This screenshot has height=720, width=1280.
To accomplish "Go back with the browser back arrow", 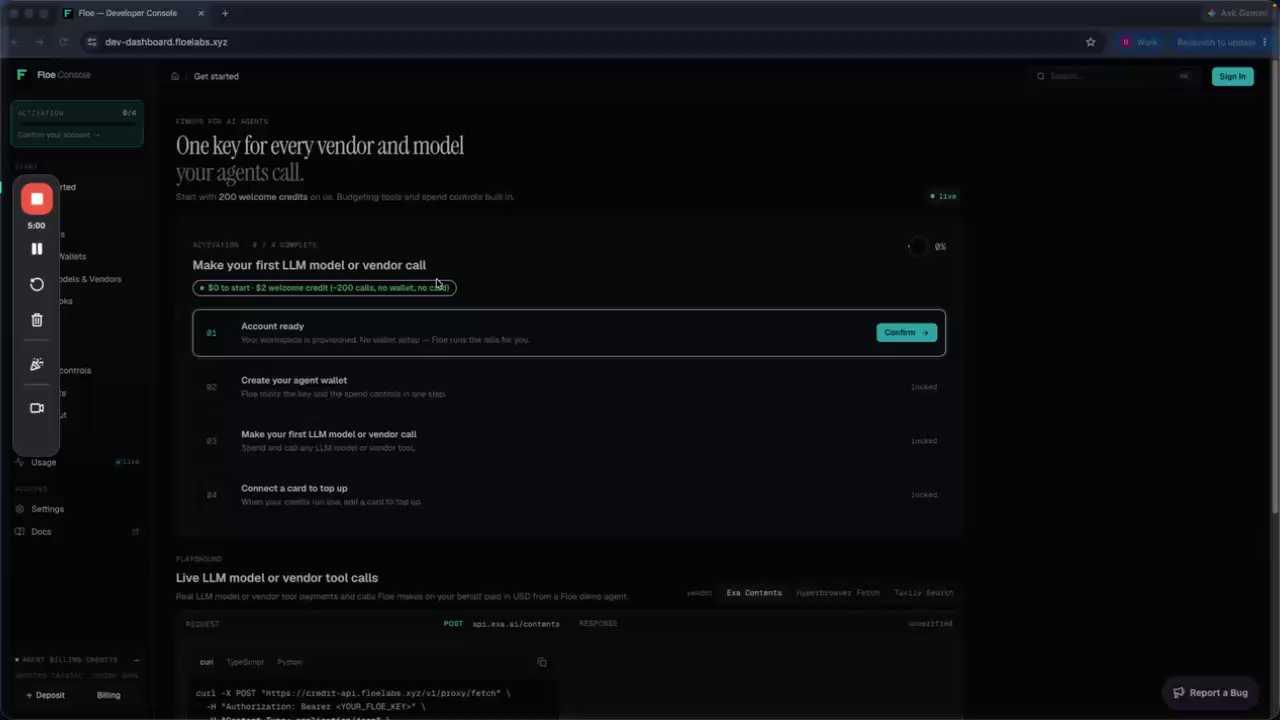I will click(x=15, y=42).
